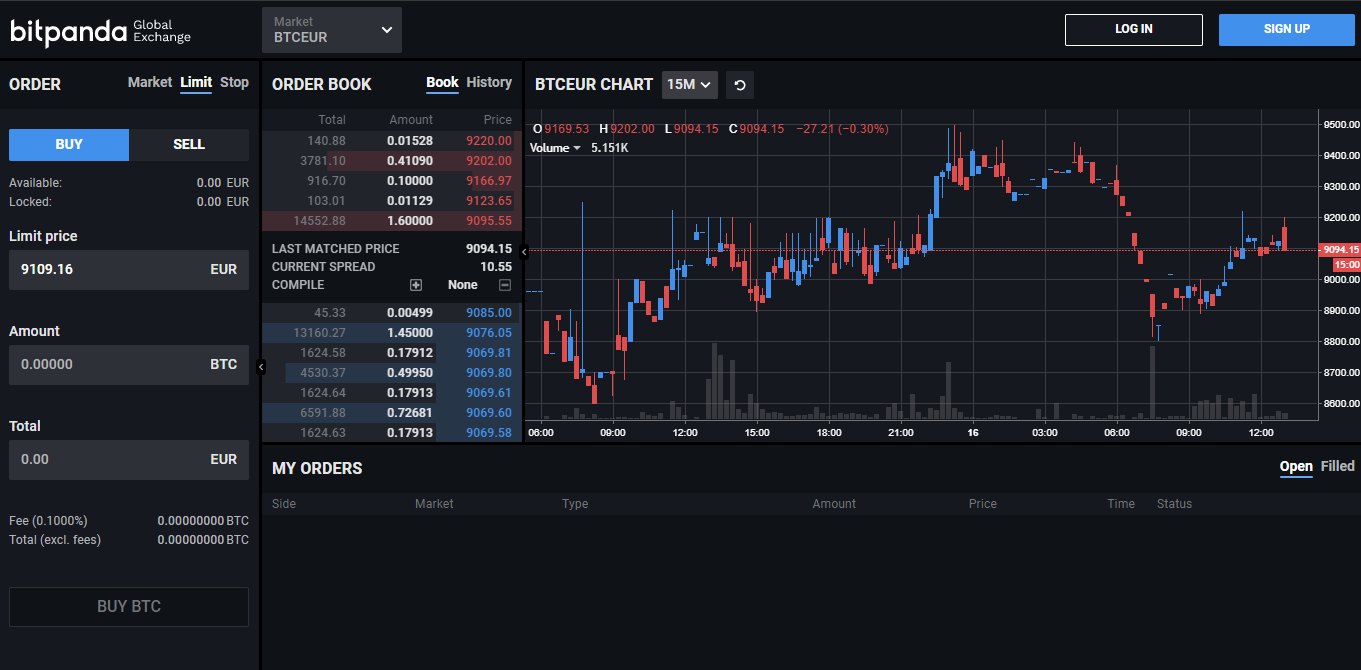This screenshot has height=670, width=1361.
Task: Click the Total EUR input field
Action: point(129,460)
